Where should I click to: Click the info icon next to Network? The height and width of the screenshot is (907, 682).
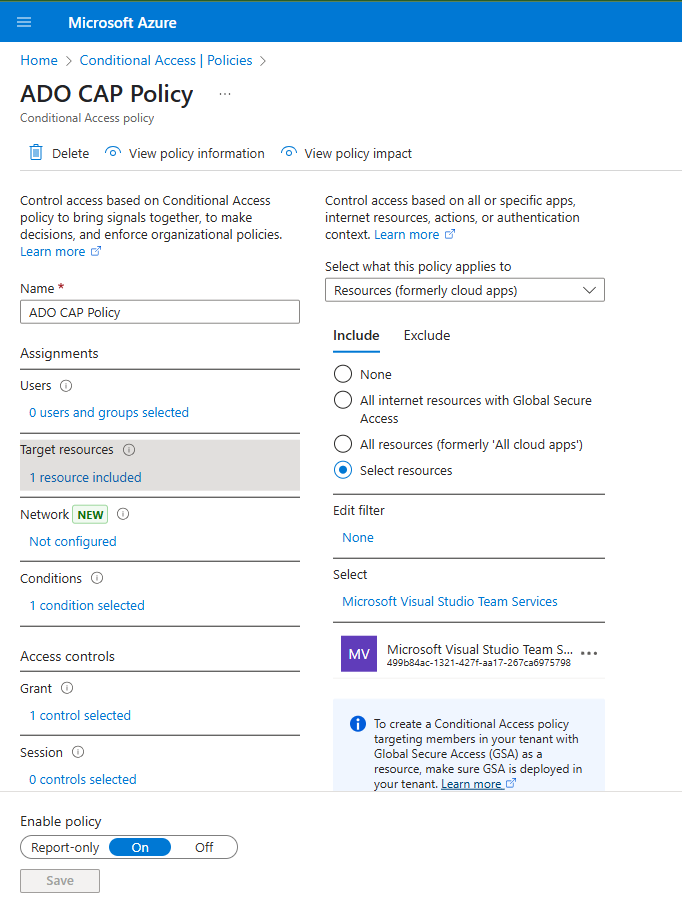click(x=123, y=513)
